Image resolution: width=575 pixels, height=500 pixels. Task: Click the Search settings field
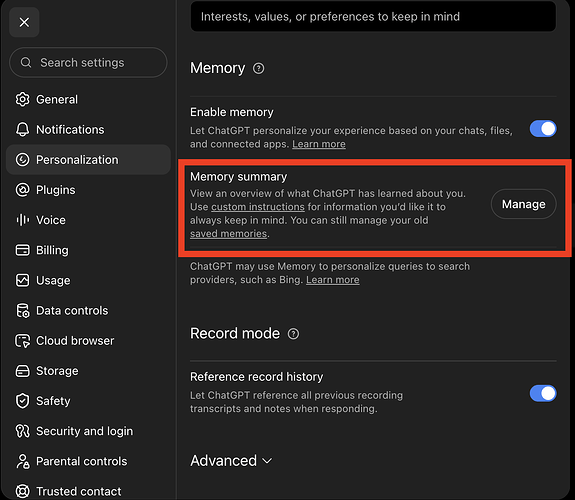pos(88,62)
